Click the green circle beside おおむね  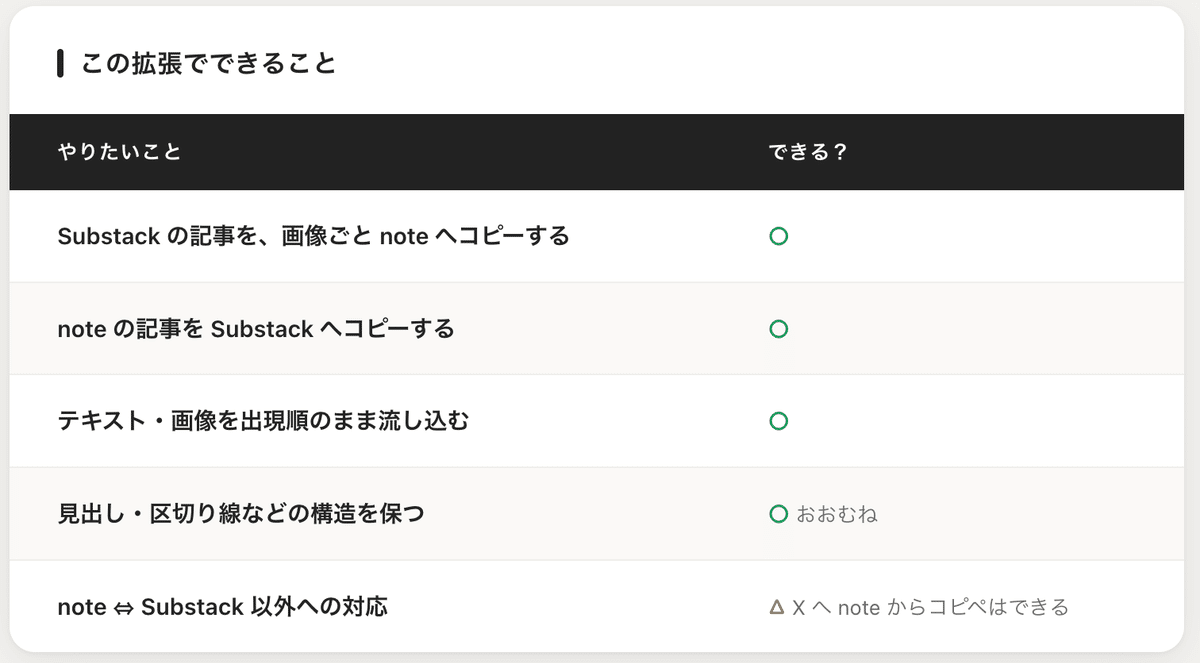779,514
